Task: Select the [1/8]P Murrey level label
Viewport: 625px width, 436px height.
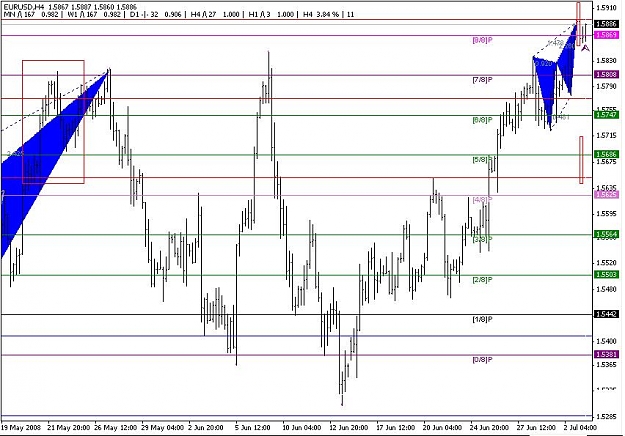Action: click(482, 320)
